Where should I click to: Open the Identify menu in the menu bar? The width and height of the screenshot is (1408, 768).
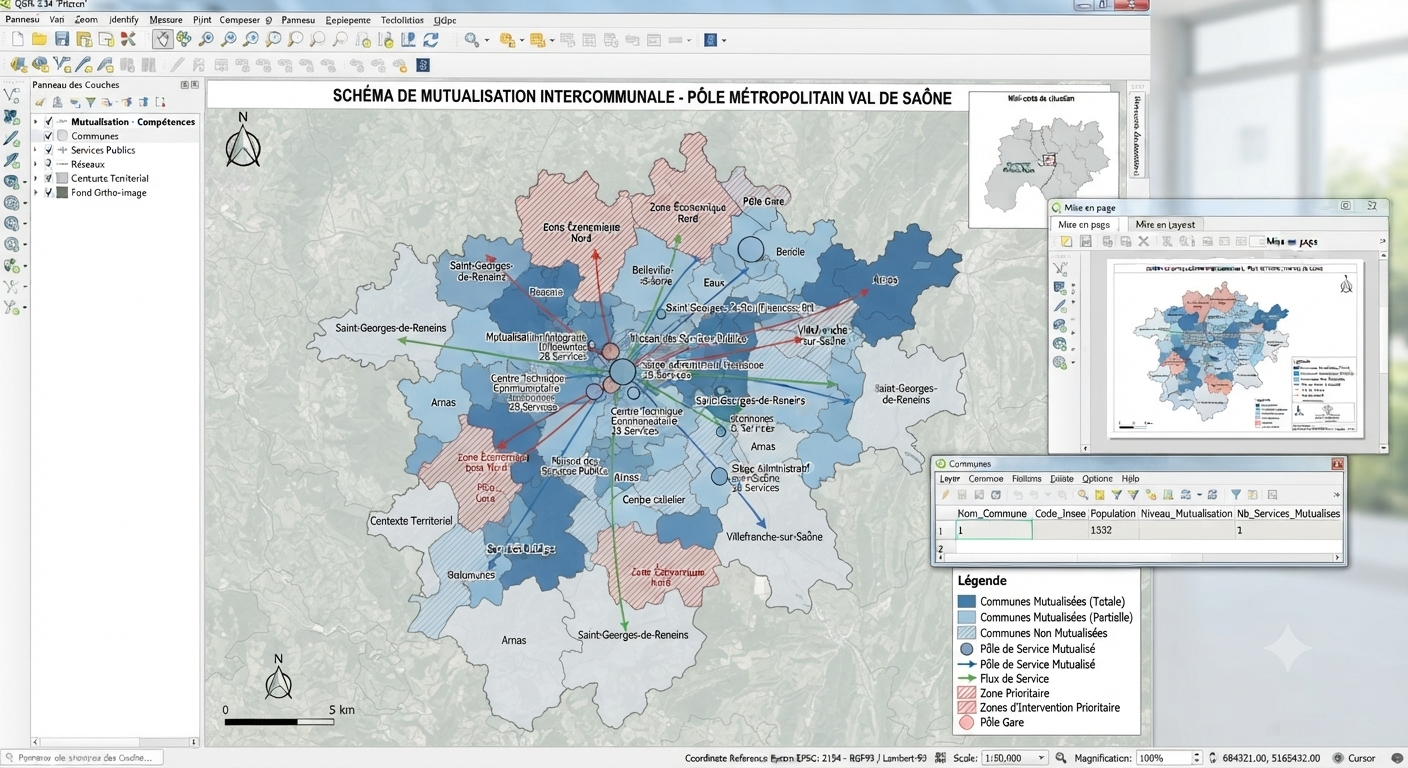pos(124,20)
